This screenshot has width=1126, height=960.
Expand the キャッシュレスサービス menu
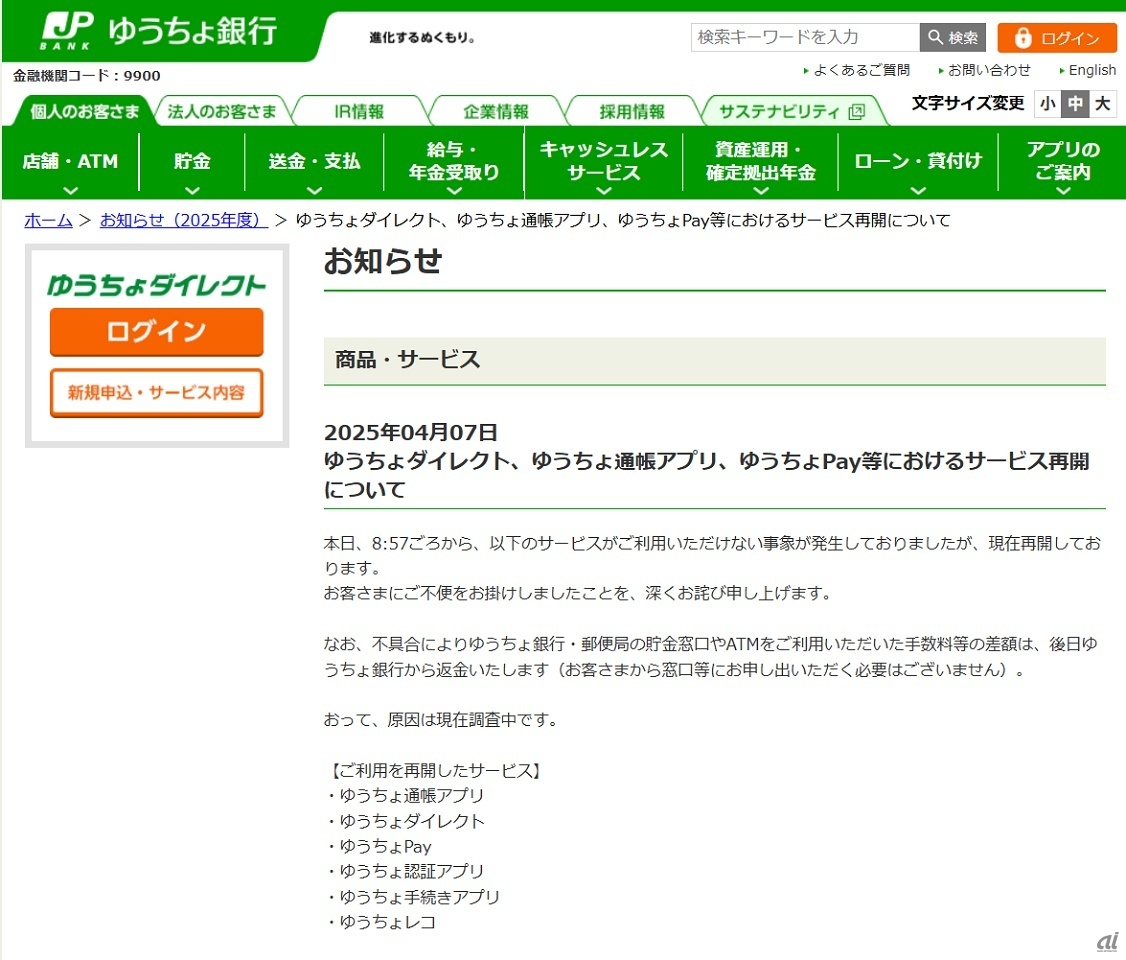pos(604,163)
